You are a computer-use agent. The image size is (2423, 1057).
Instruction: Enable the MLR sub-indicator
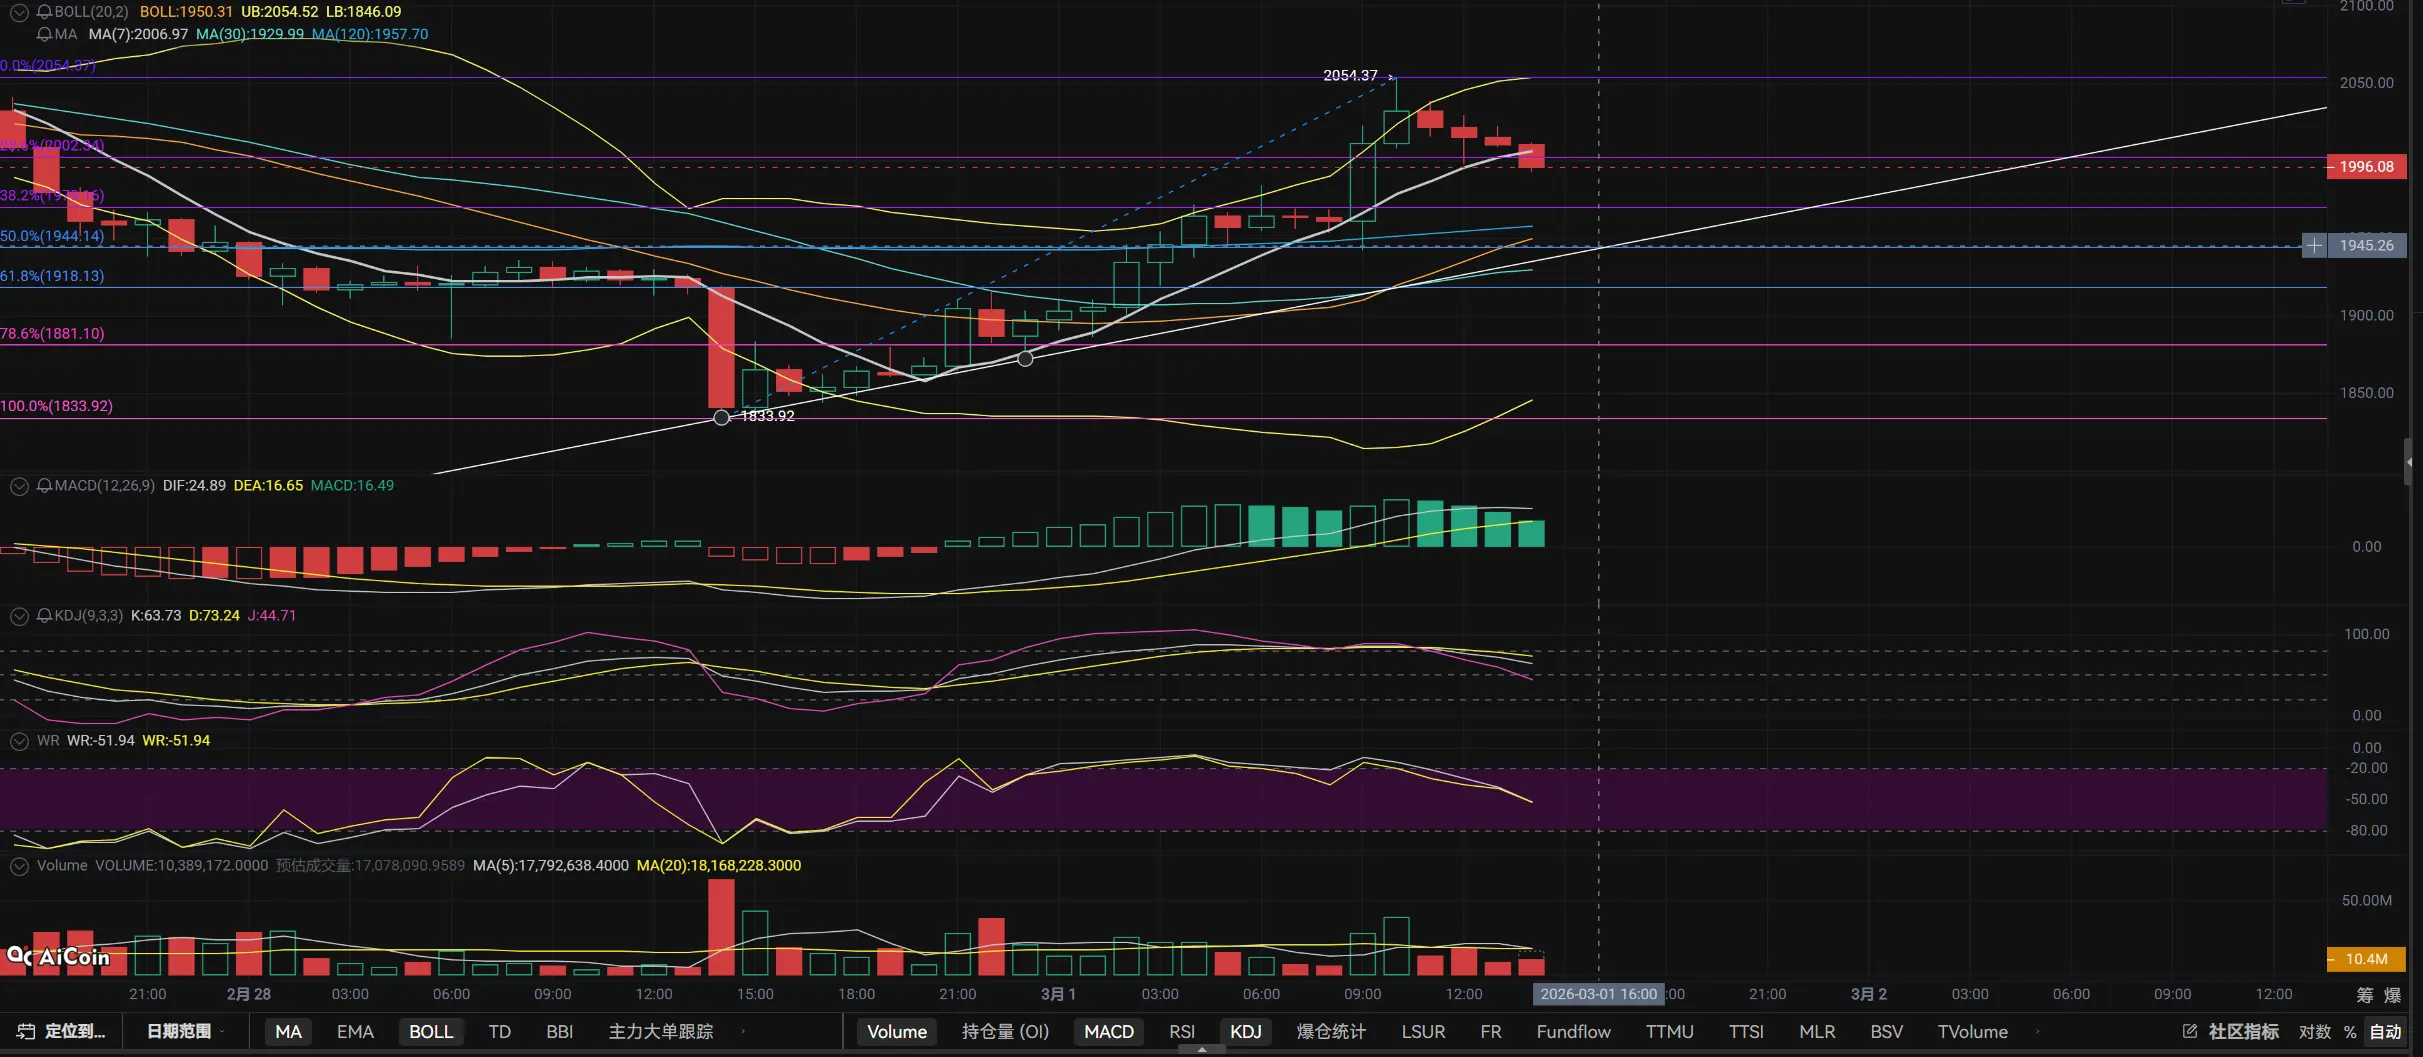pos(1817,1032)
